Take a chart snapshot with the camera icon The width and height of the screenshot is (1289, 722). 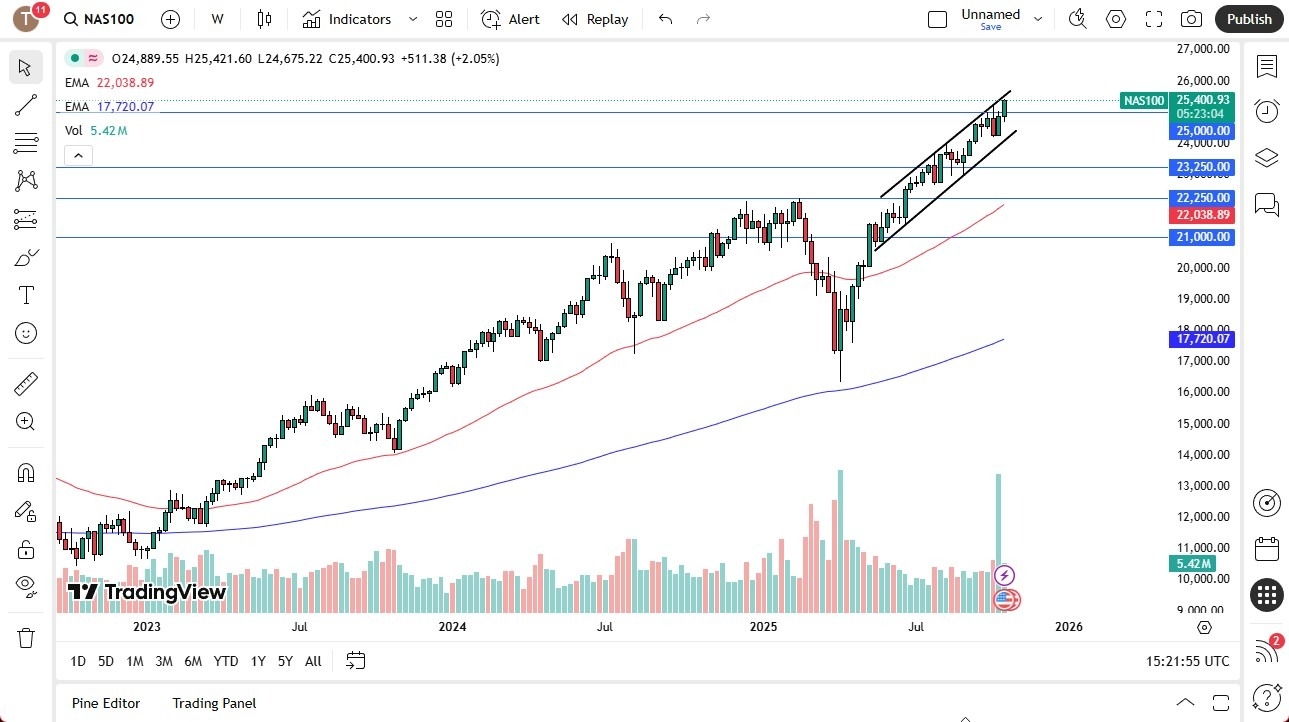[1190, 18]
